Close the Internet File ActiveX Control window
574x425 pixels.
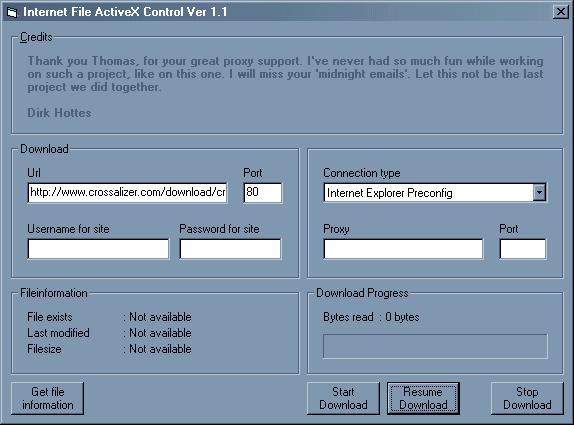(560, 12)
